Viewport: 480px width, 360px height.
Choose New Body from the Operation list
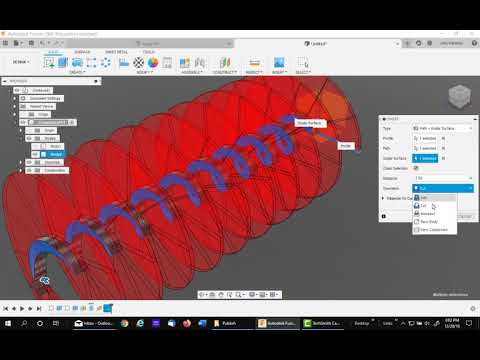pos(434,222)
